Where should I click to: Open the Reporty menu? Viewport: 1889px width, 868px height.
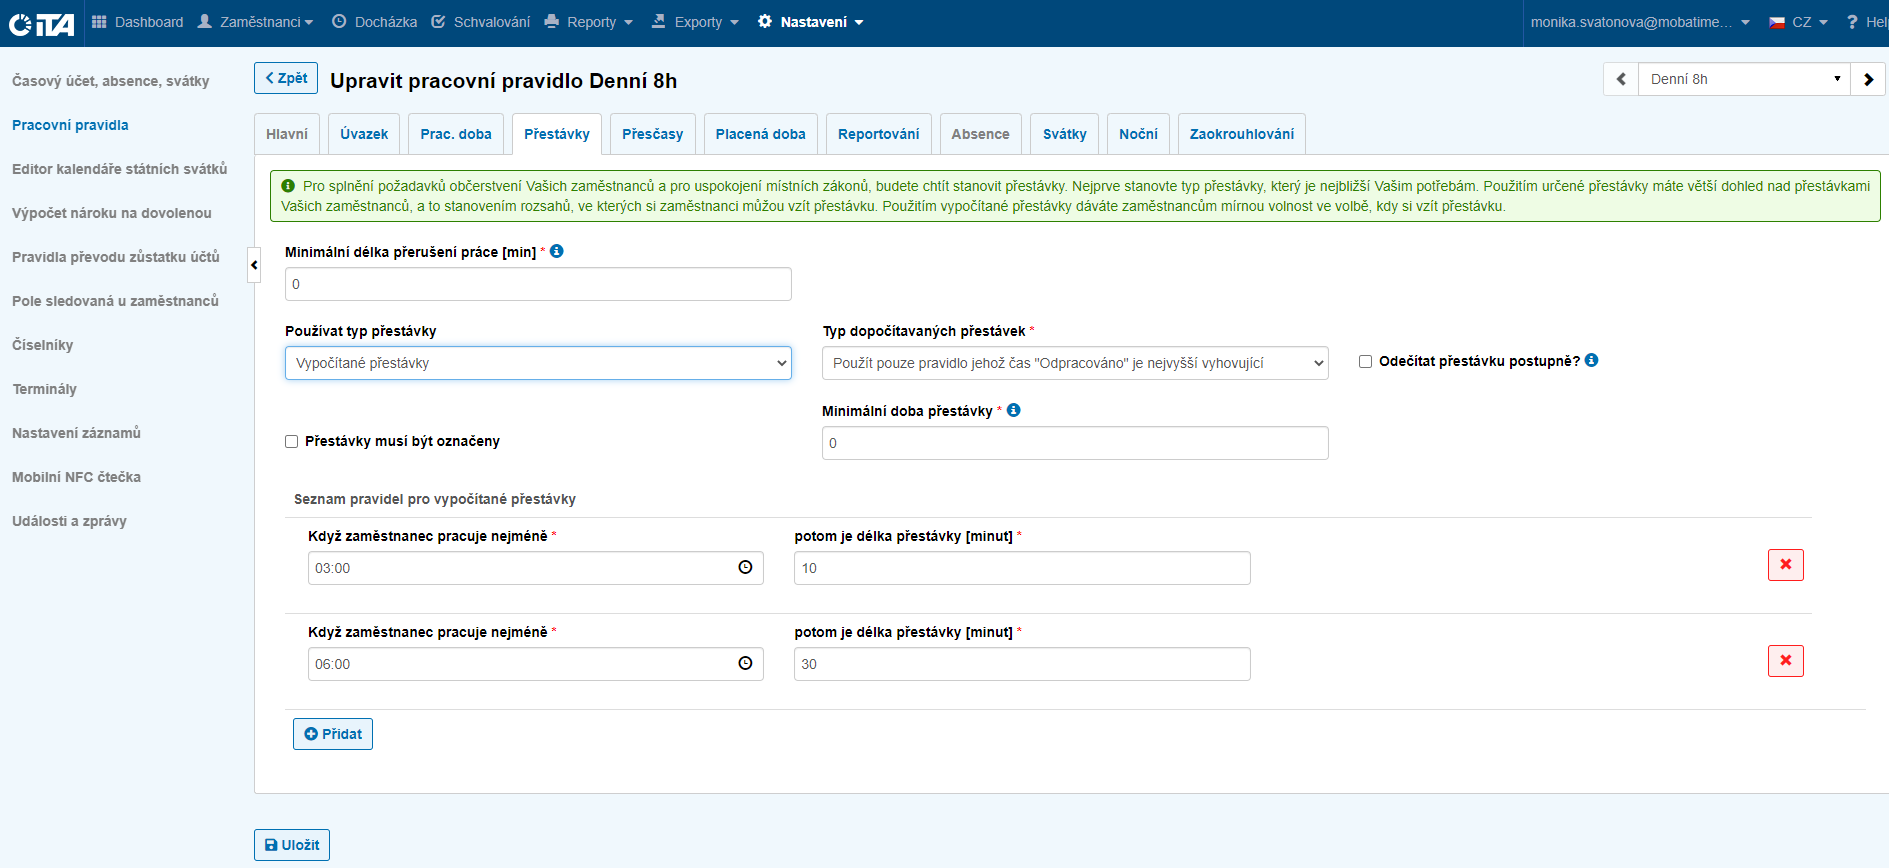589,22
